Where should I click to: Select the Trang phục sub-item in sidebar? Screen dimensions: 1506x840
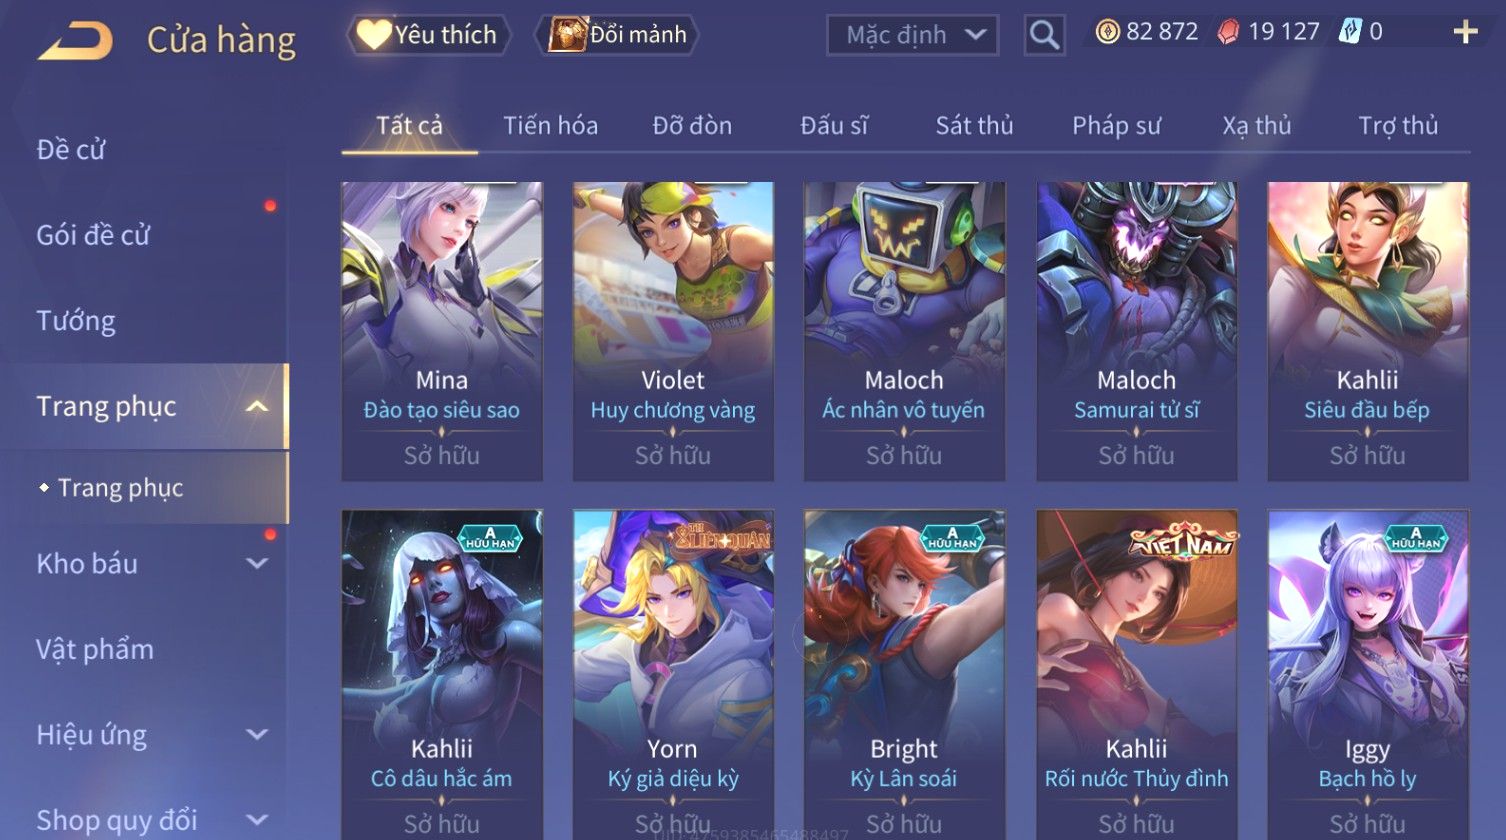pyautogui.click(x=120, y=488)
